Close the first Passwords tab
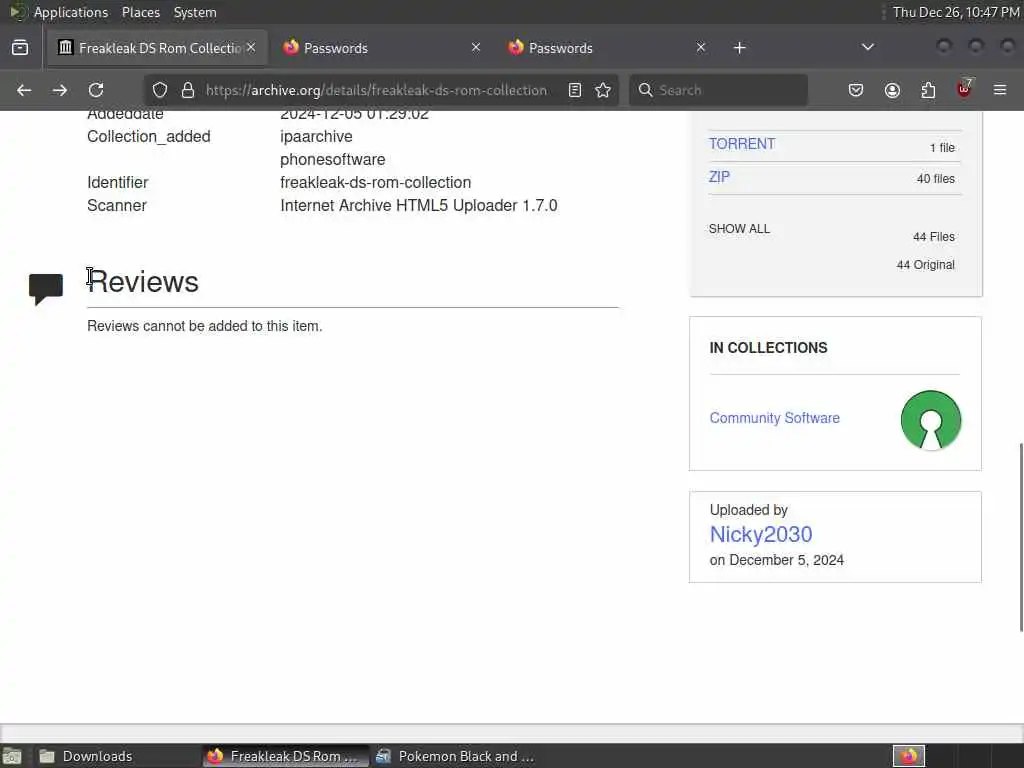This screenshot has height=768, width=1024. [476, 48]
